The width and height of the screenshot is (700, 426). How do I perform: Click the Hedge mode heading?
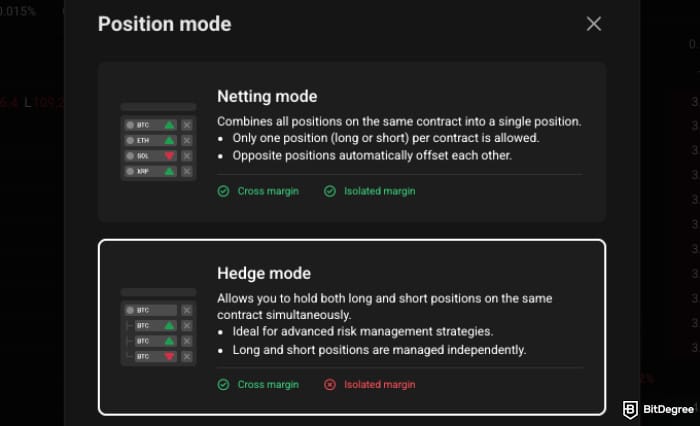point(264,273)
